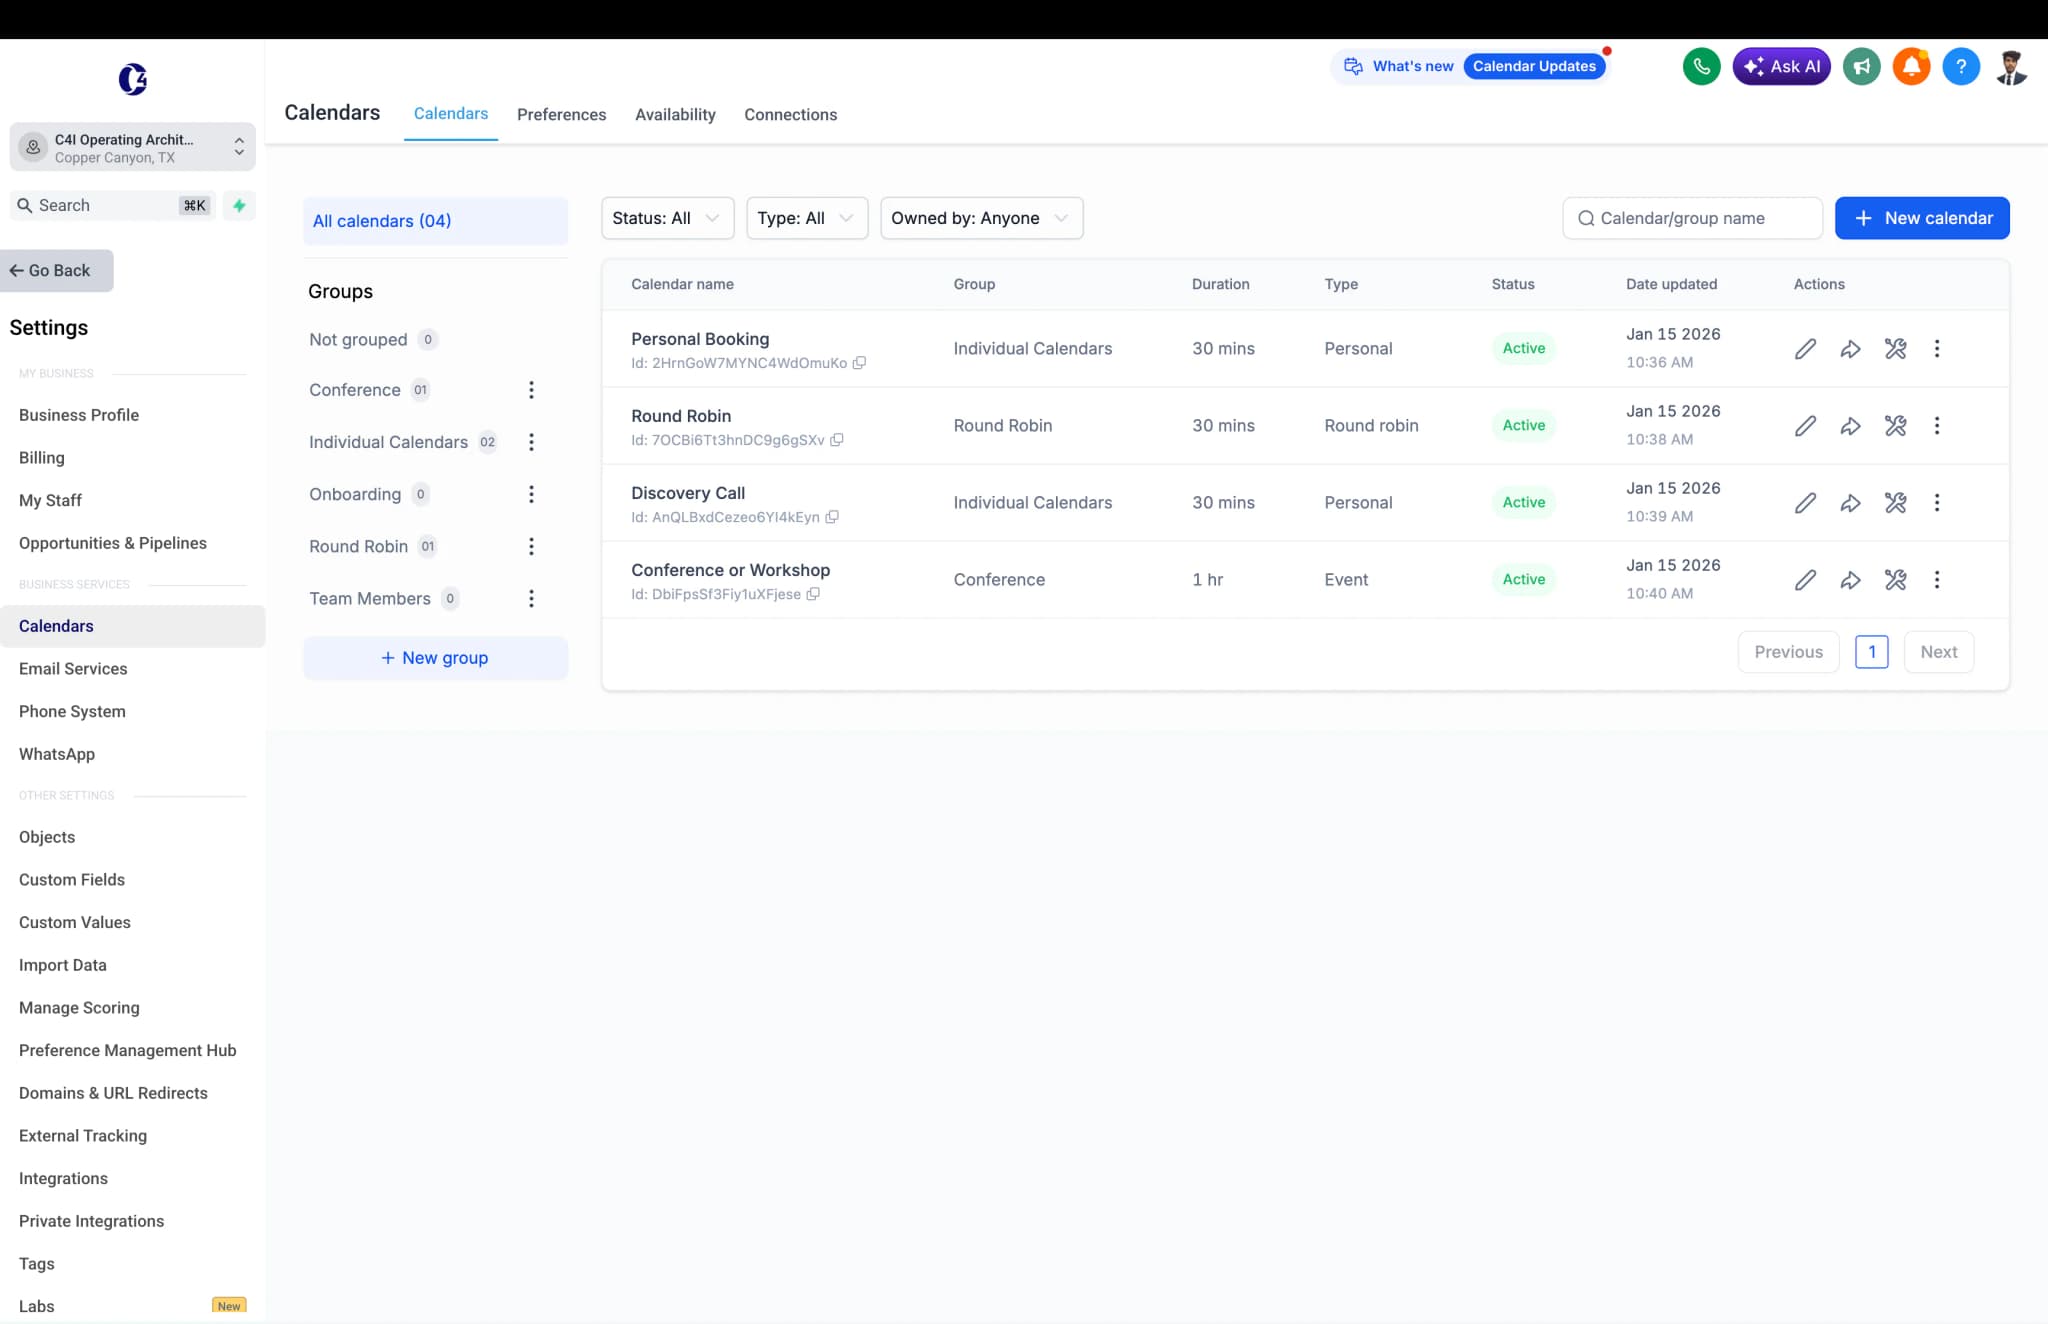The width and height of the screenshot is (2048, 1324).
Task: Open the blue help question-mark icon
Action: click(x=1961, y=66)
